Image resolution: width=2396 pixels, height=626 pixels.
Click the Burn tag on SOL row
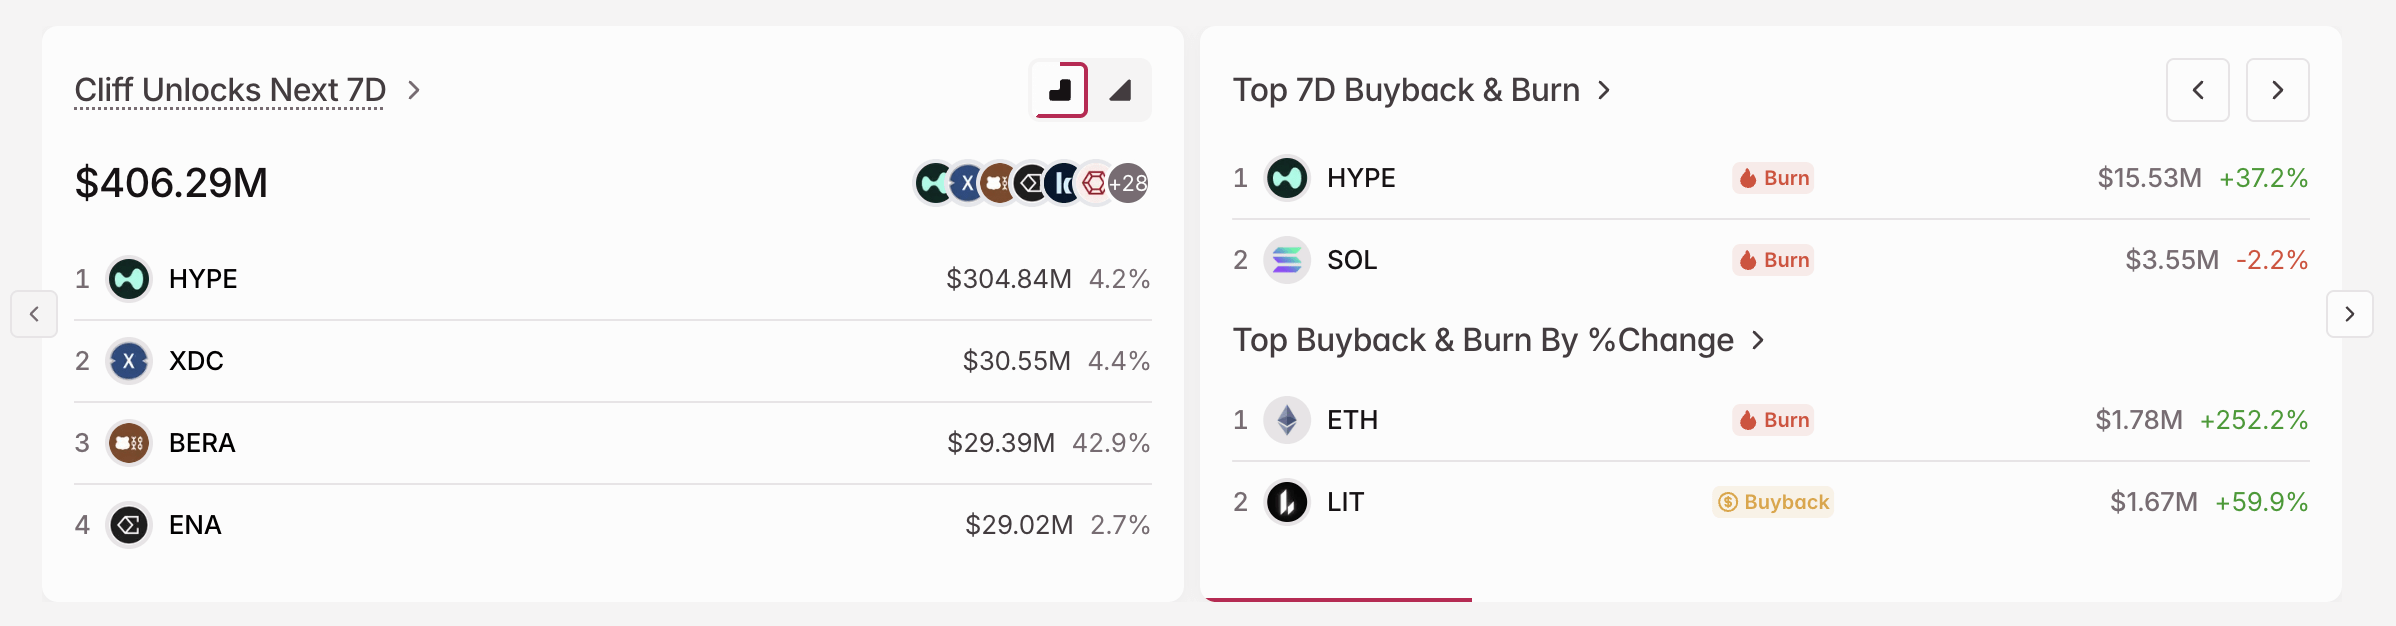point(1771,260)
